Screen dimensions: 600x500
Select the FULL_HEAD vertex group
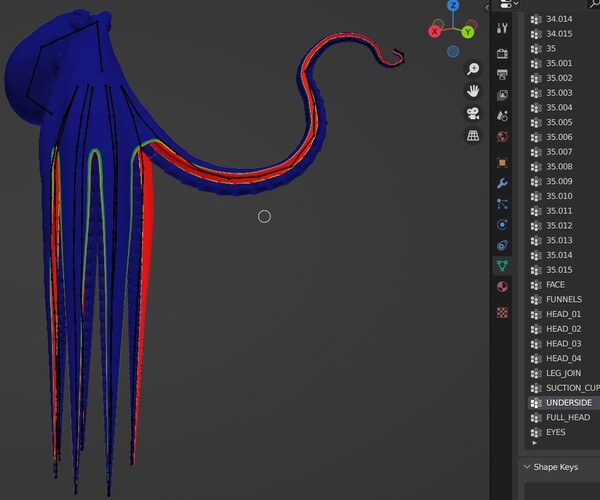pyautogui.click(x=567, y=417)
